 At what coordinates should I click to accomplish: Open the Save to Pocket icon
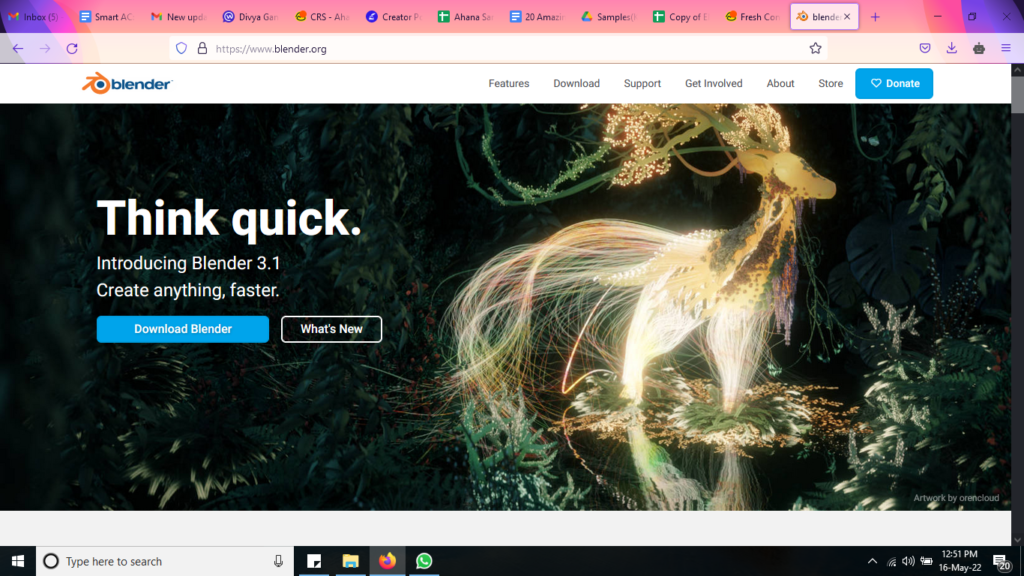coord(925,48)
